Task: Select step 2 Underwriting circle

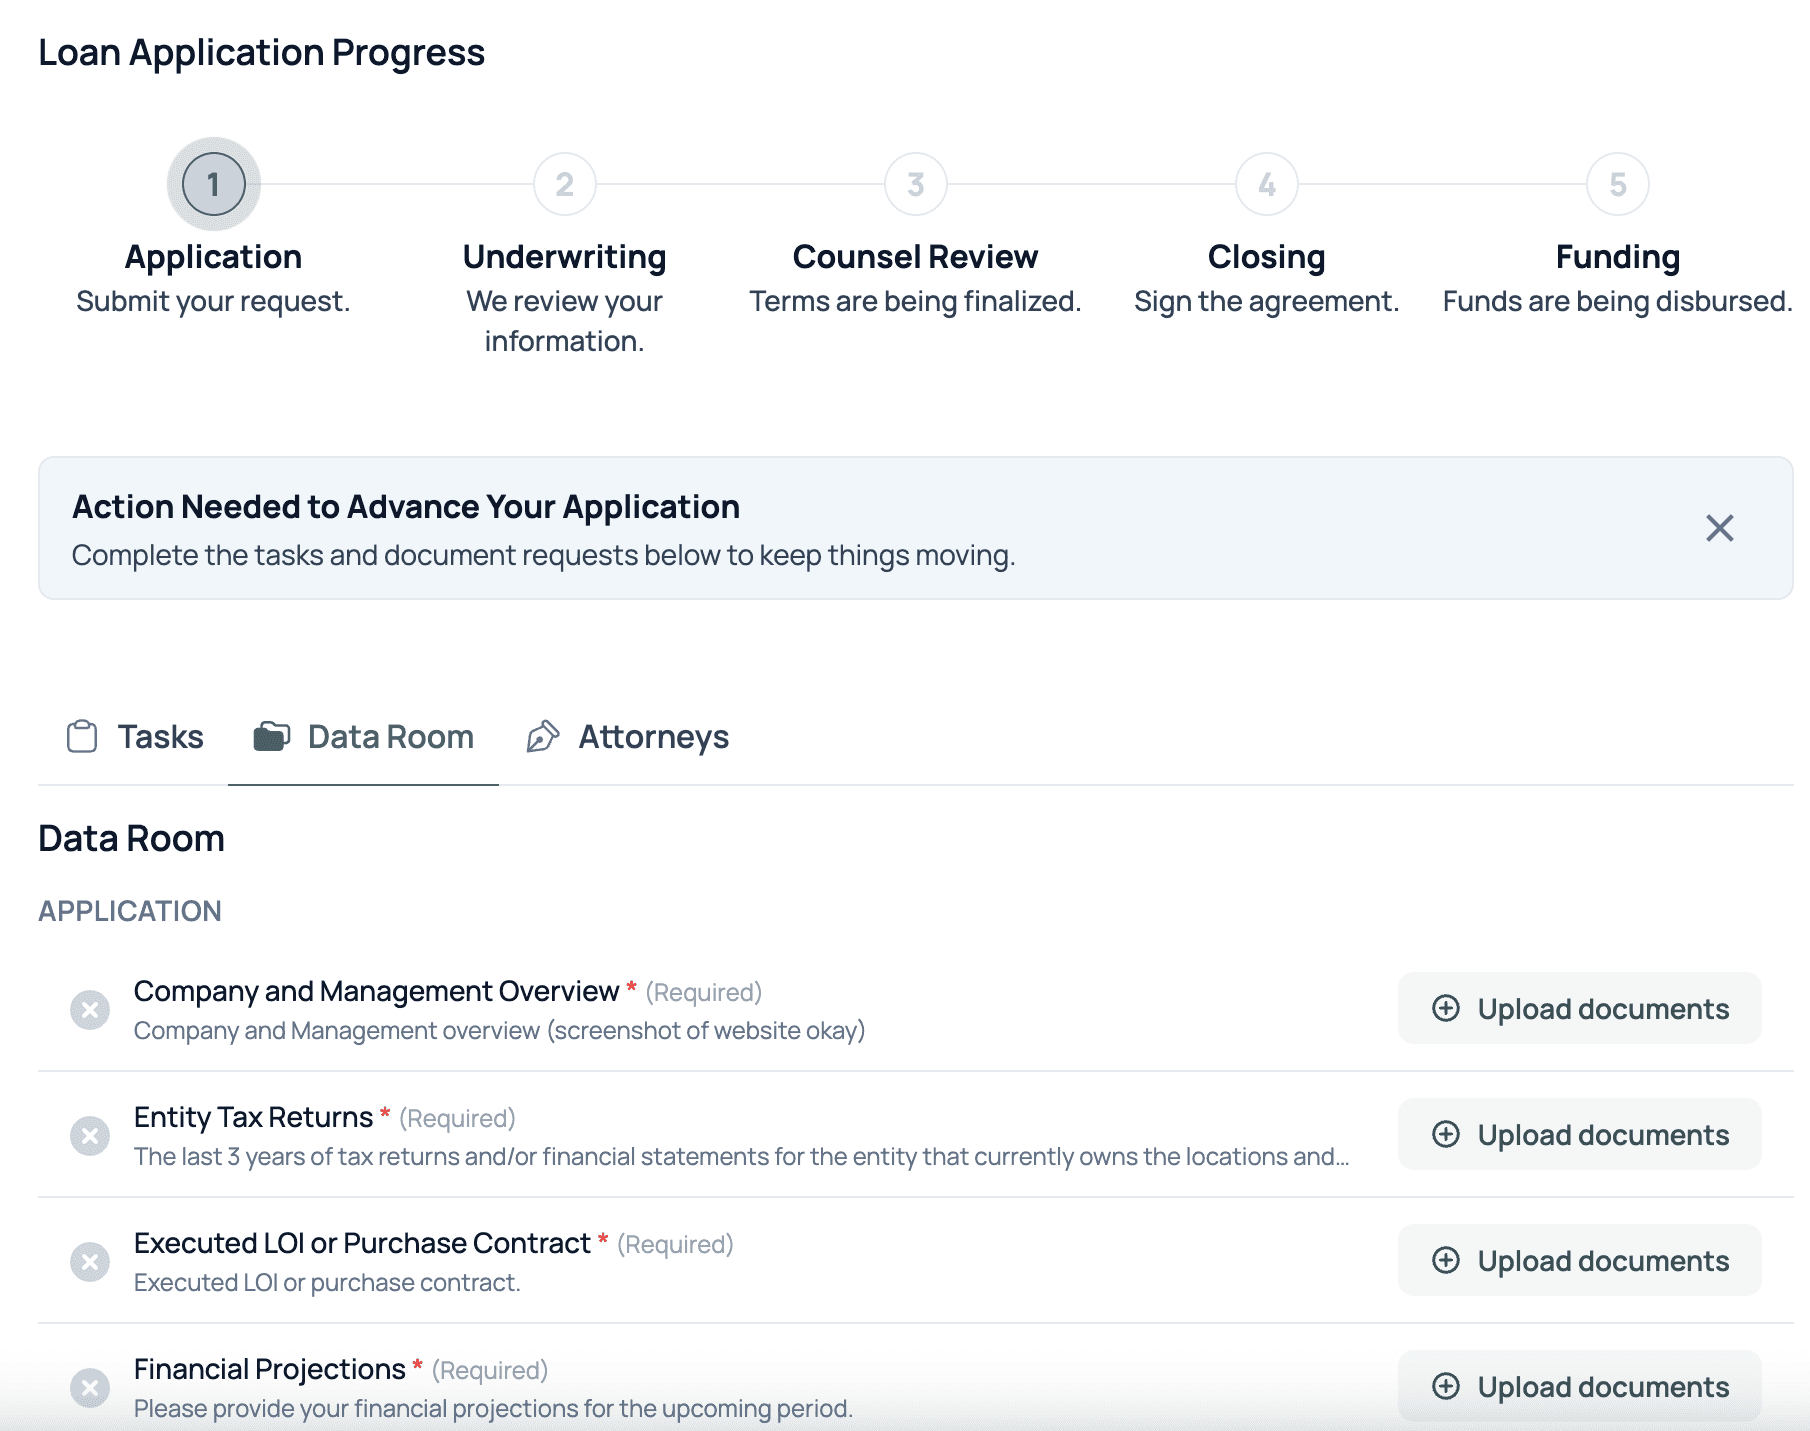Action: (565, 184)
